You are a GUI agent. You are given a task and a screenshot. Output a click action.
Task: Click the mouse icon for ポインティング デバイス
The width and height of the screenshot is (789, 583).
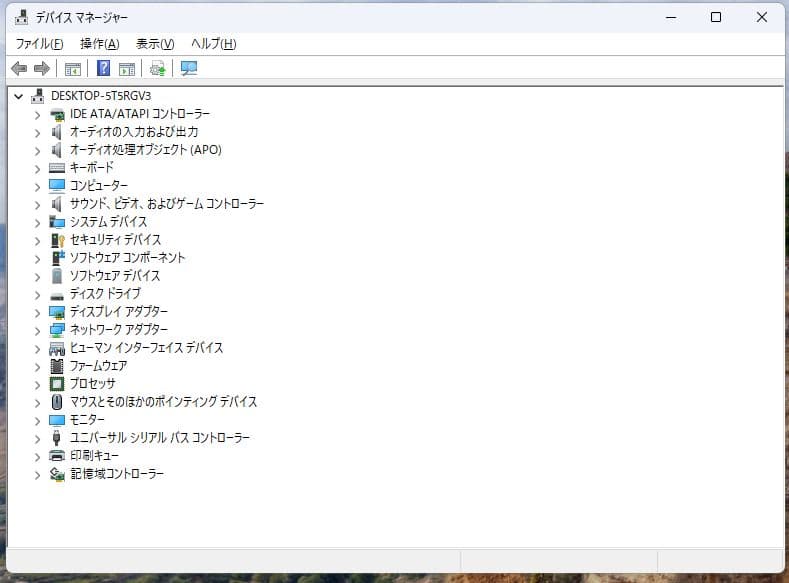[x=57, y=402]
